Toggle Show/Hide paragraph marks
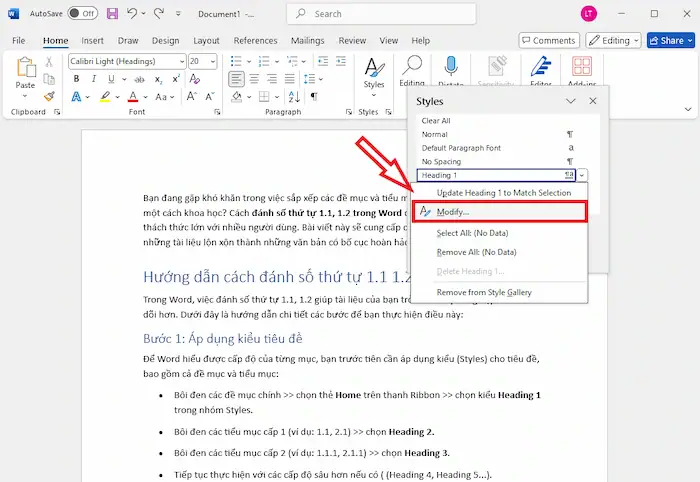 click(313, 97)
